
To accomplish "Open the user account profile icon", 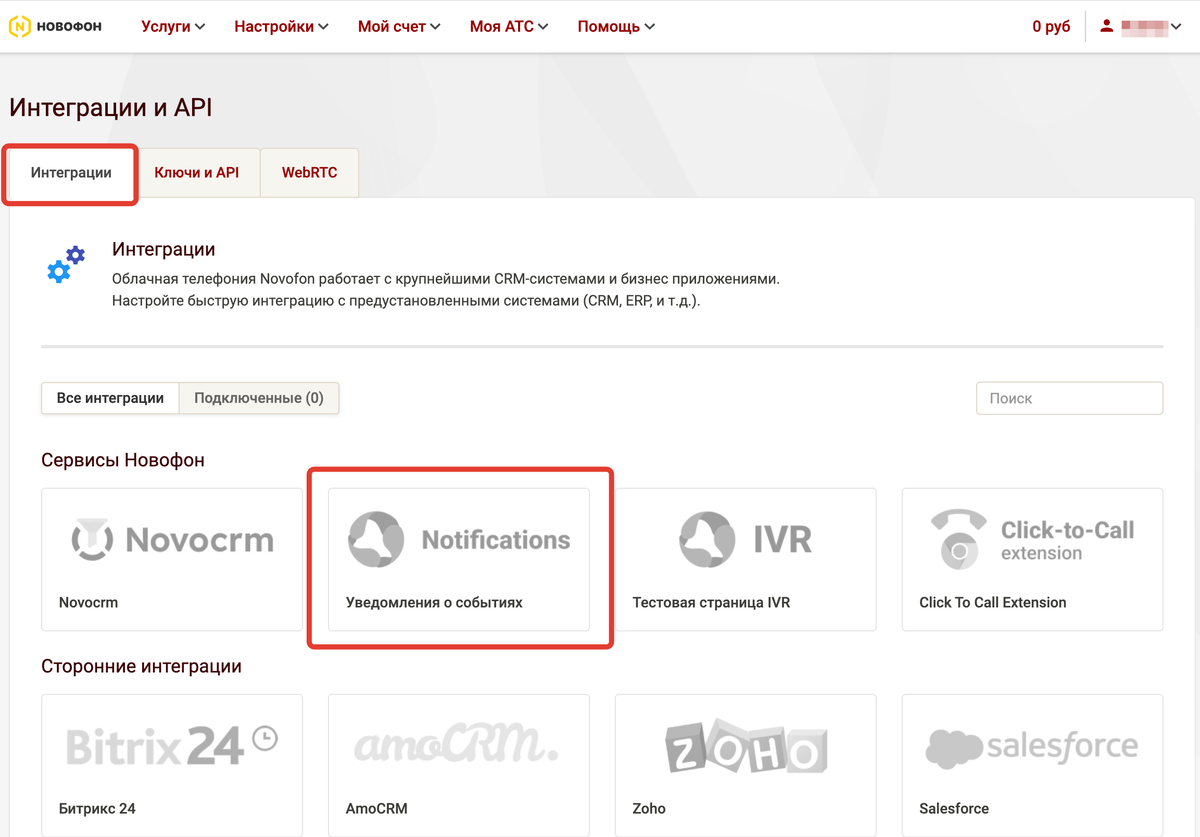I will 1106,26.
